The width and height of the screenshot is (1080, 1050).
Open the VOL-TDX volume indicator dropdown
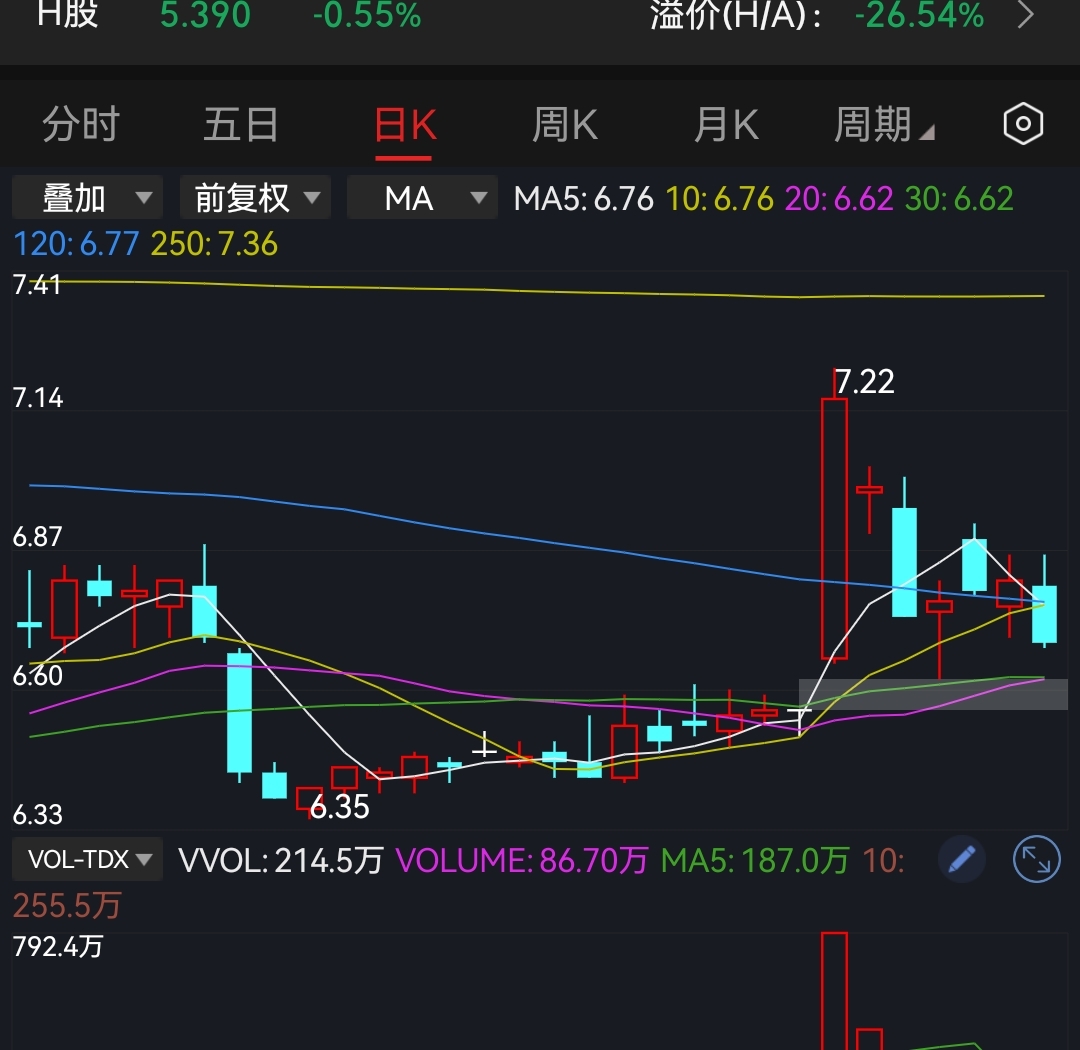(87, 859)
